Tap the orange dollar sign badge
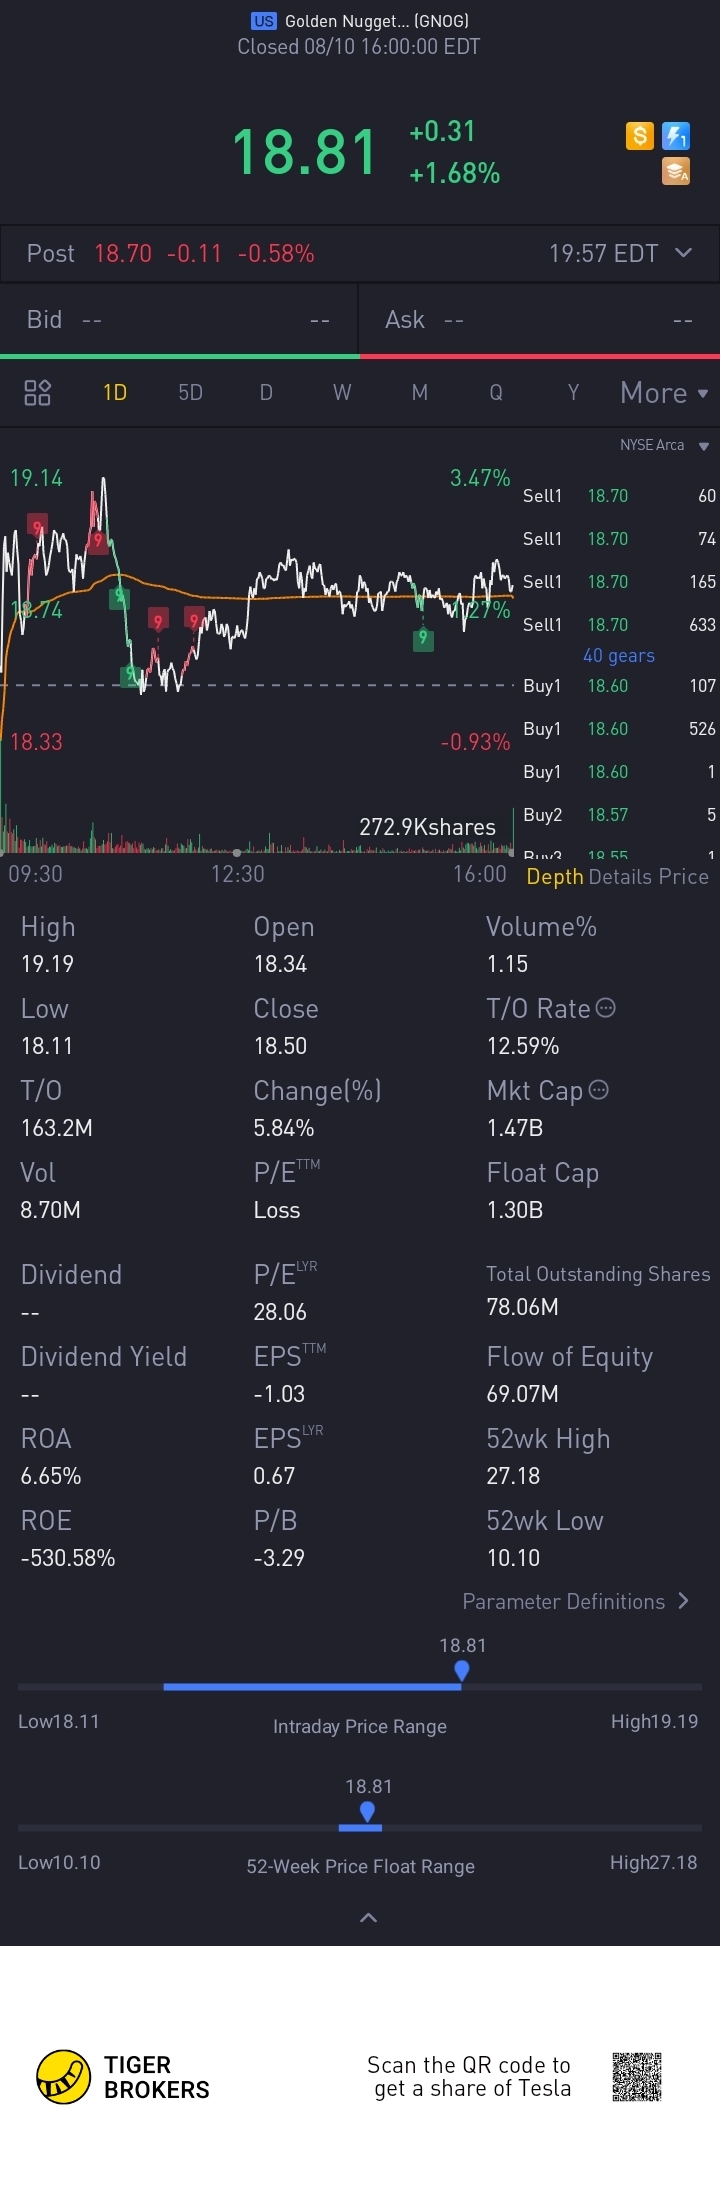The width and height of the screenshot is (720, 2208). (640, 136)
